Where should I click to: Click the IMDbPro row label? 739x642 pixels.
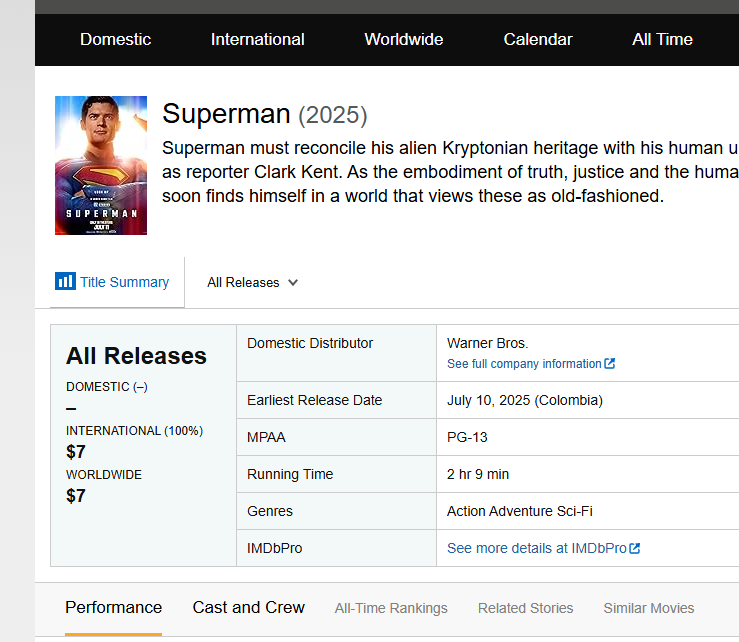pyautogui.click(x=274, y=548)
